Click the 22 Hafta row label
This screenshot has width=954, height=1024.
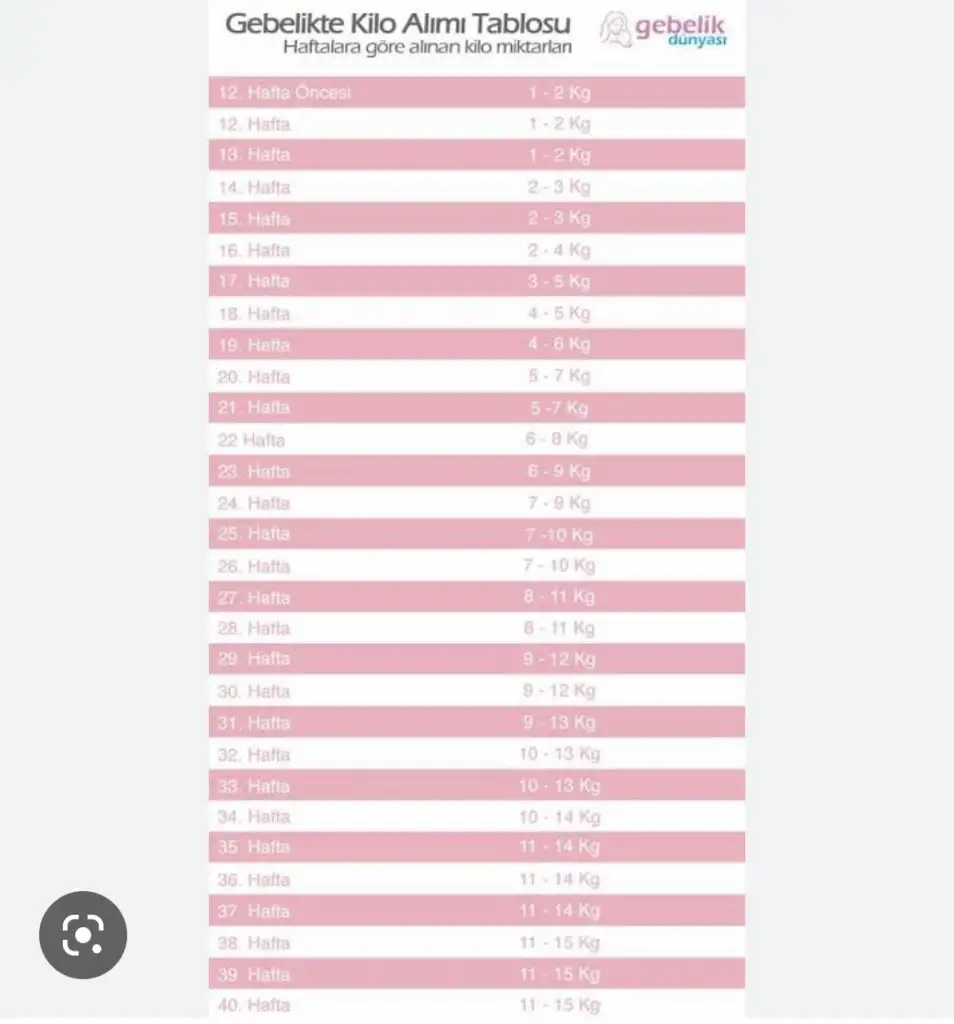251,439
